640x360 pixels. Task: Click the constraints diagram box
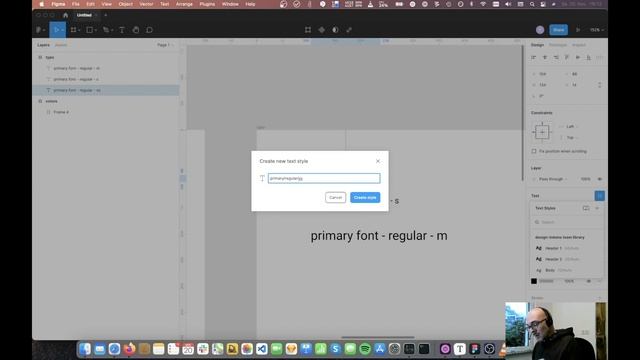[542, 132]
